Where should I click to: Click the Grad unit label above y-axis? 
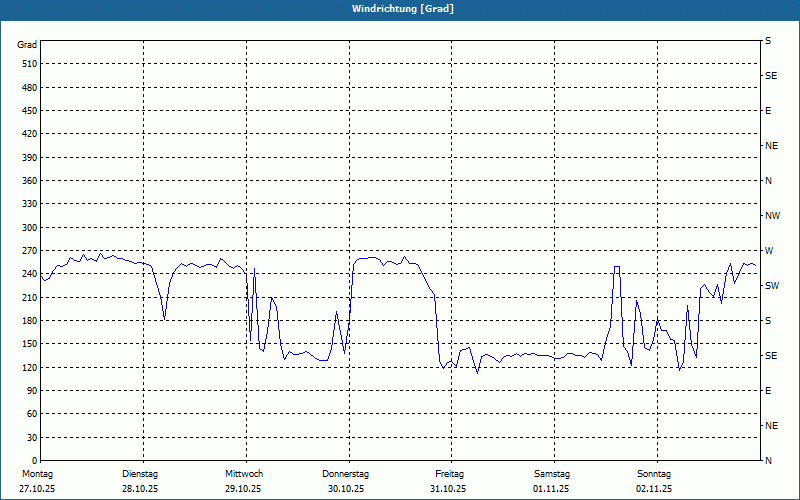(27, 45)
